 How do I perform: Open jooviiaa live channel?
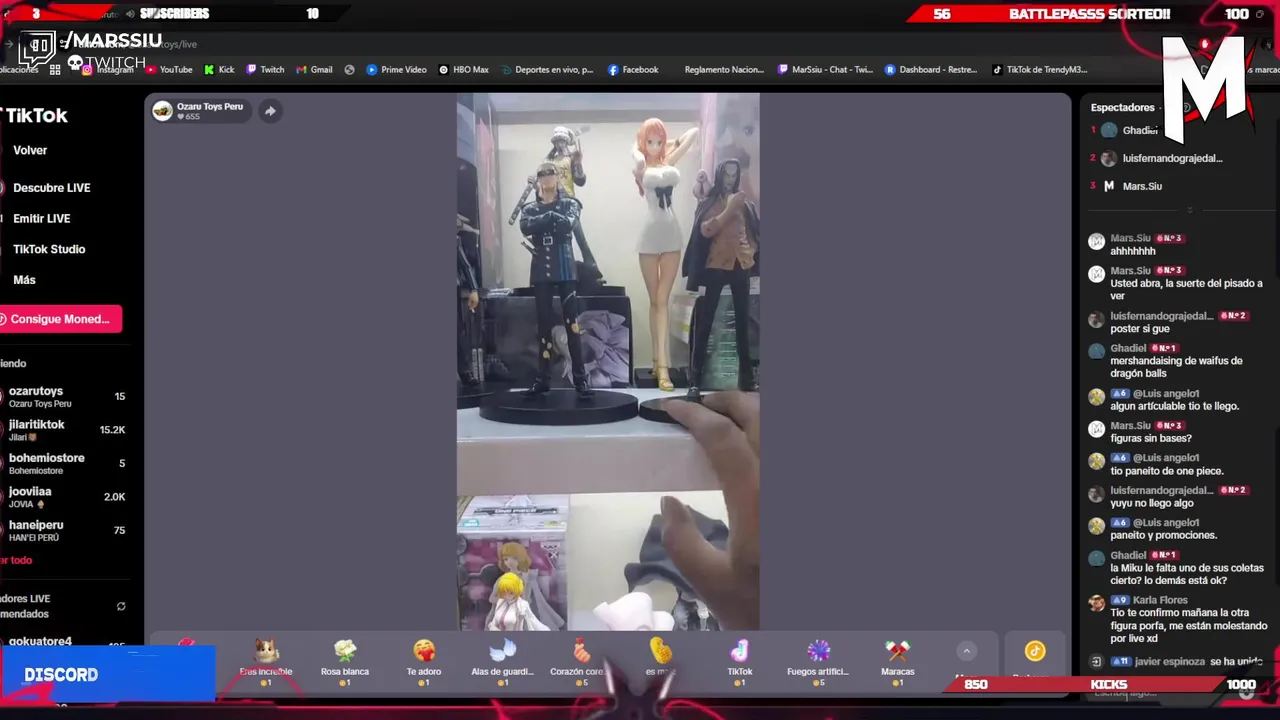pyautogui.click(x=65, y=497)
